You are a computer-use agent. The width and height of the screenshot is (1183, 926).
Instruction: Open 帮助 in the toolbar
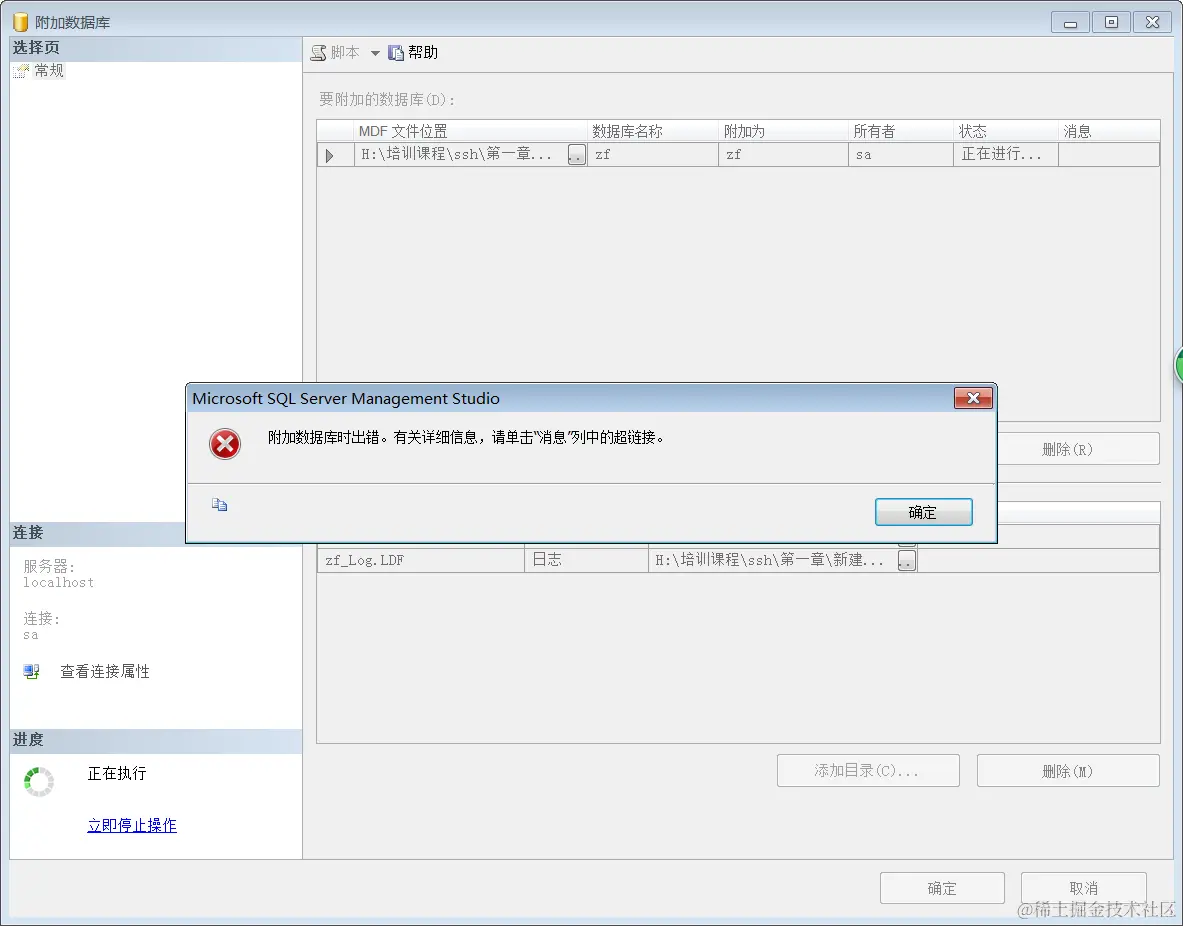pyautogui.click(x=413, y=53)
